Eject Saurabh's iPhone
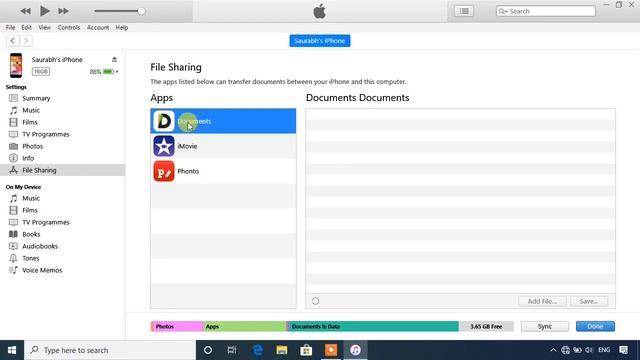640x360 pixels. click(x=114, y=60)
